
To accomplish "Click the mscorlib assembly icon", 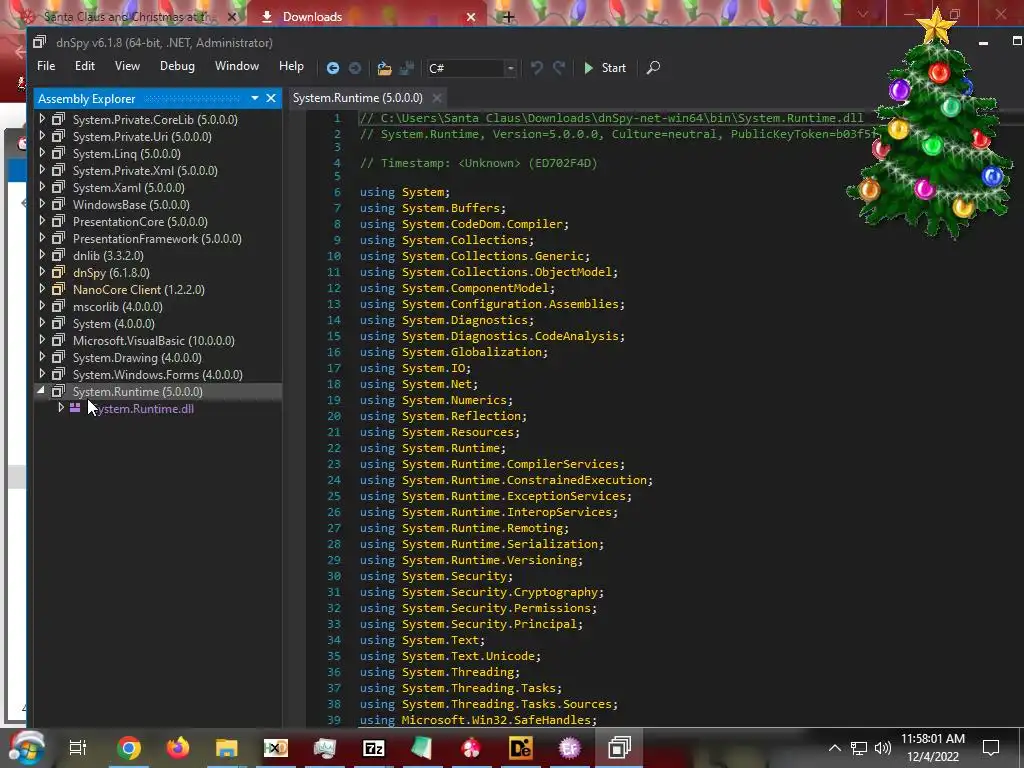I will click(x=59, y=306).
